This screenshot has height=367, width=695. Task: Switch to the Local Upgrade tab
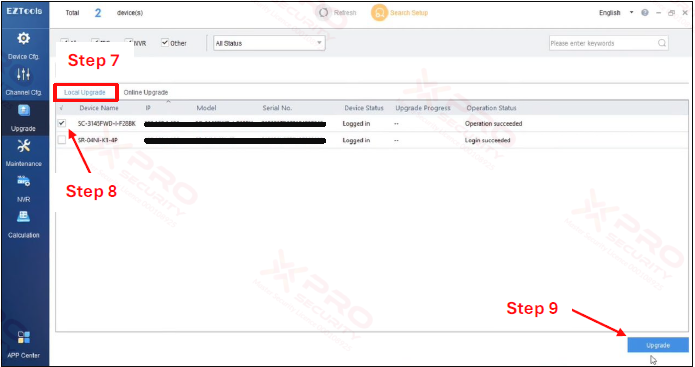[85, 93]
